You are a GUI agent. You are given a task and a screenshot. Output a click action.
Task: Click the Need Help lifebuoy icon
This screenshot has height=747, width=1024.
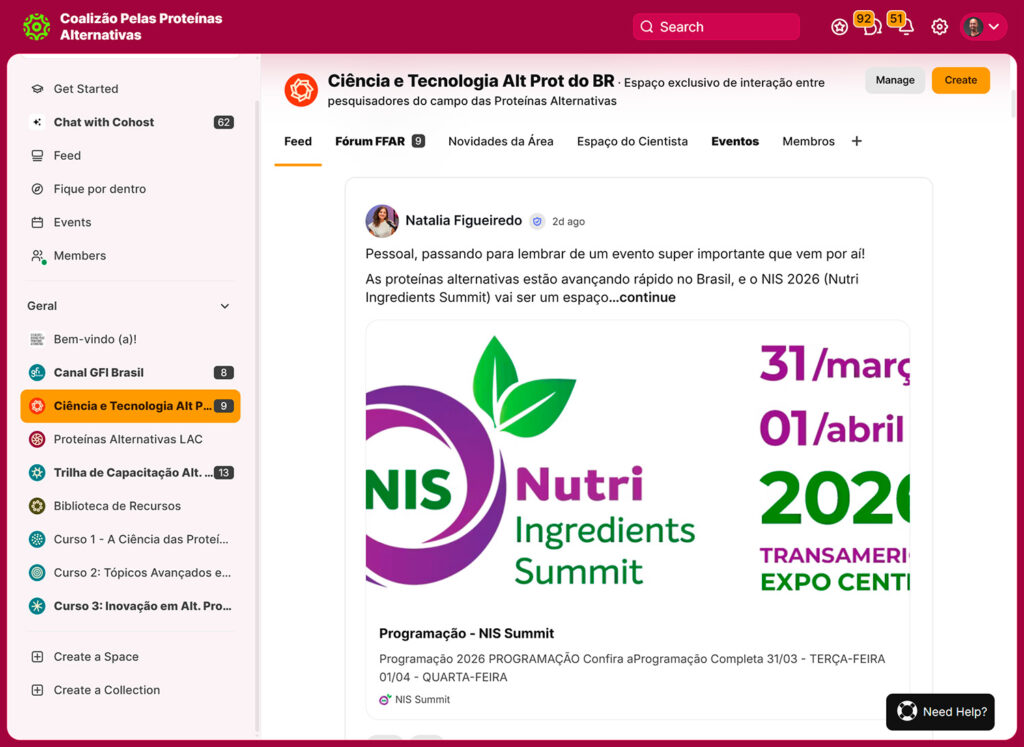(906, 712)
